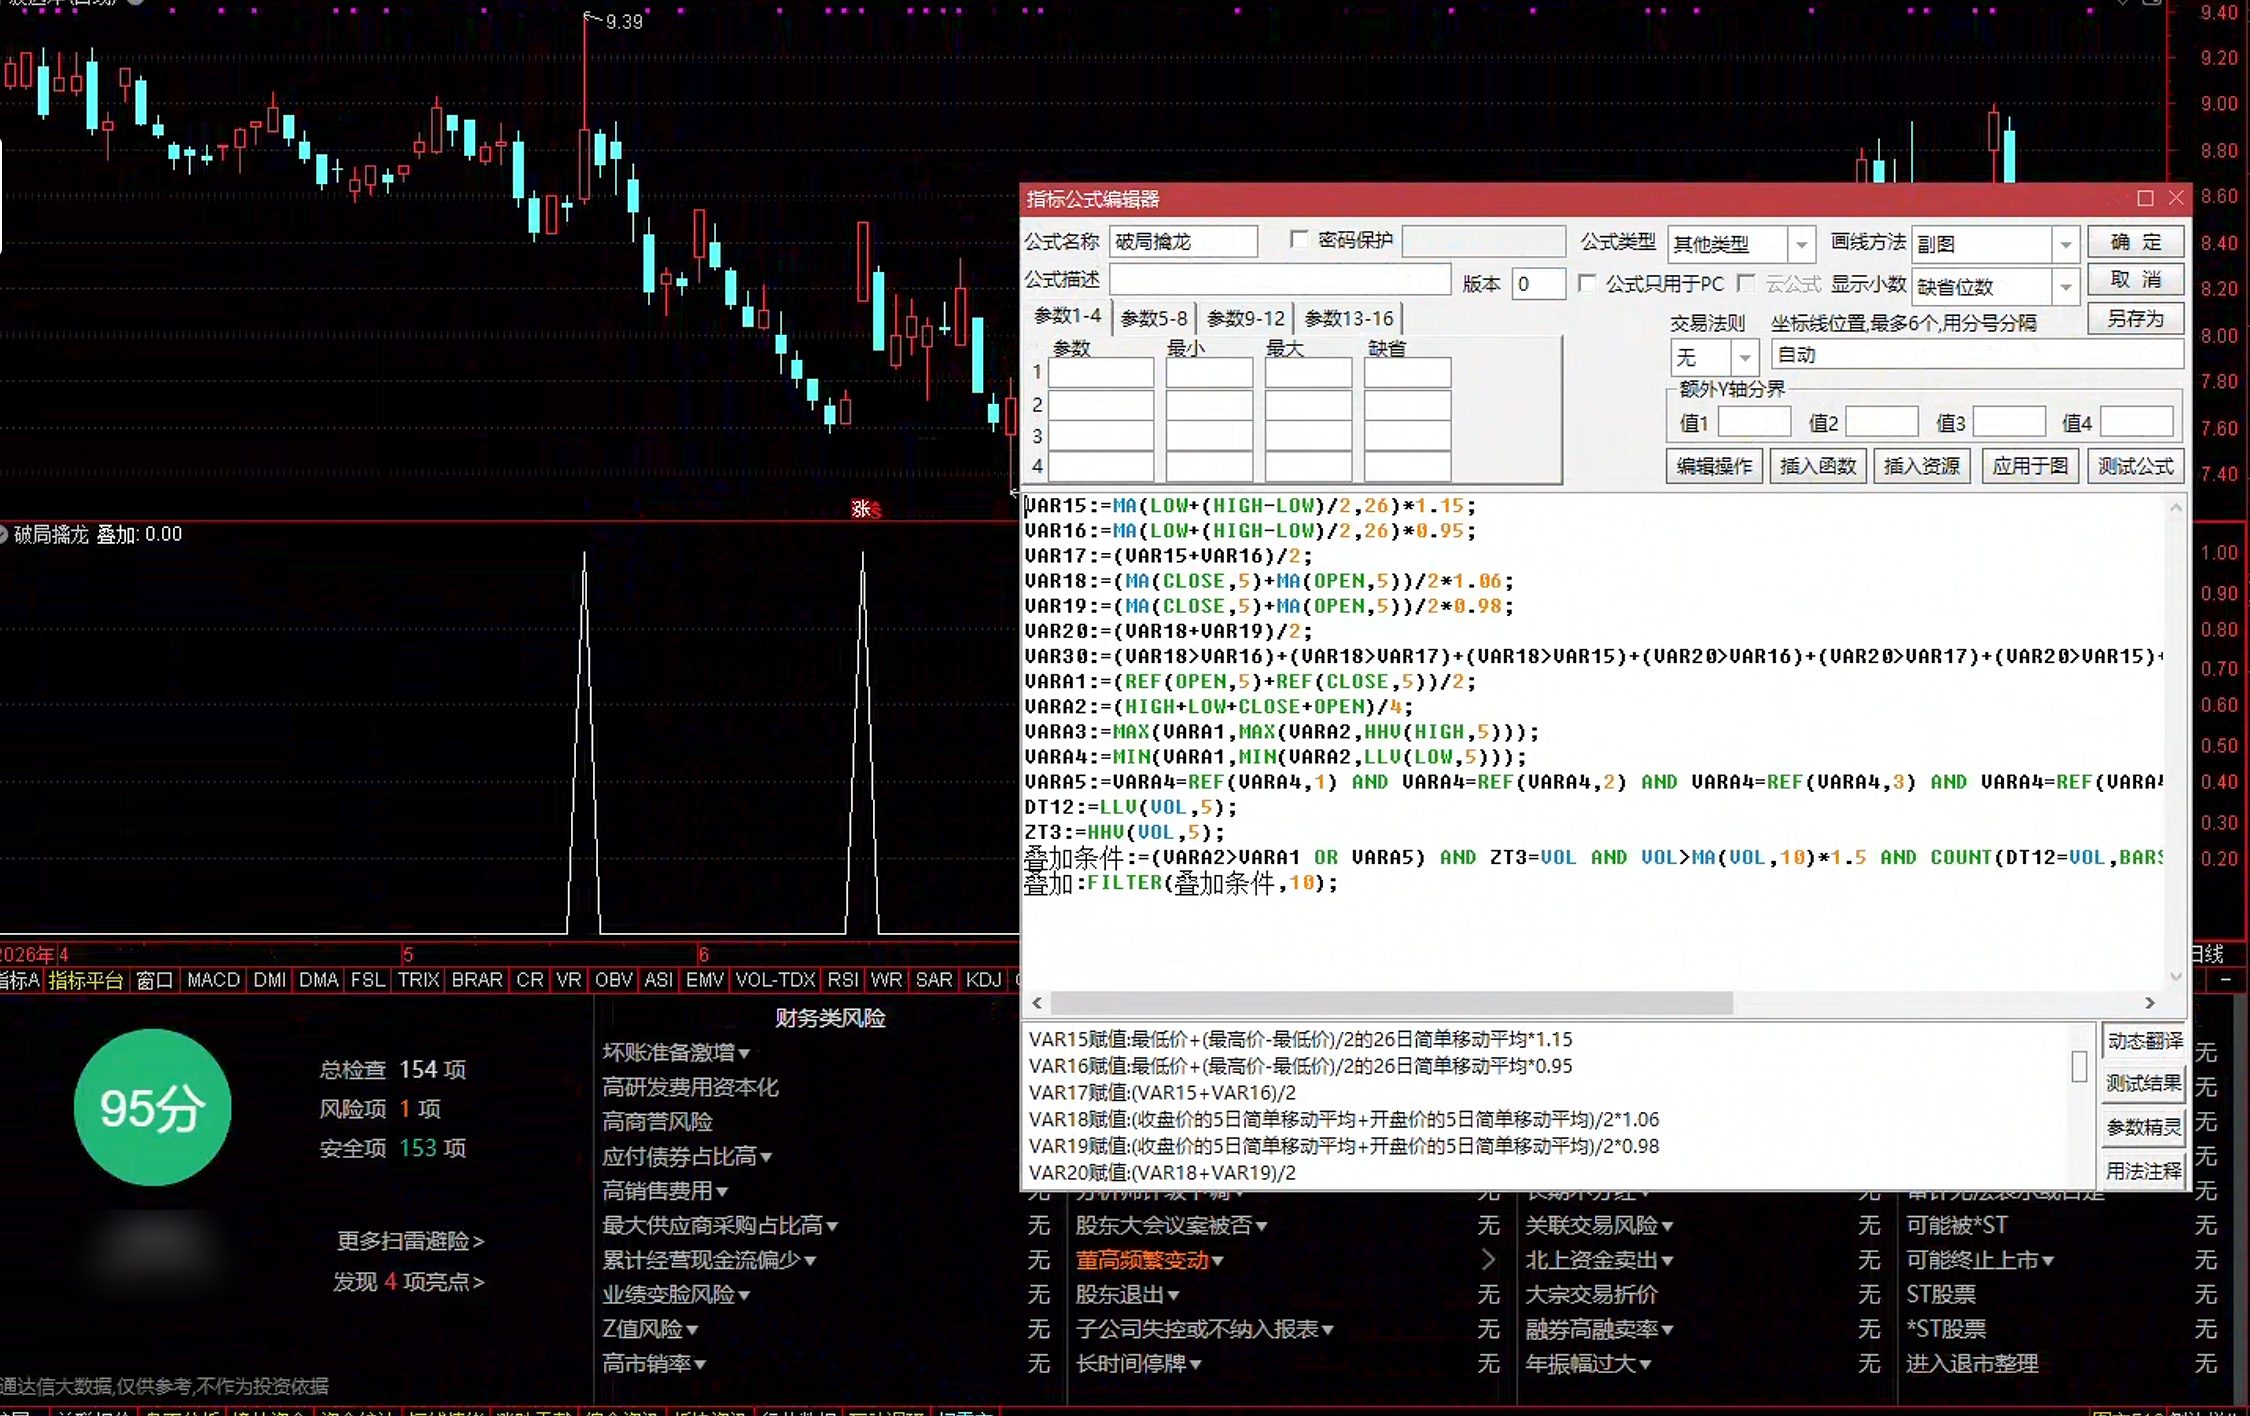Open 更多扫雷避险 link
This screenshot has width=2250, height=1416.
pyautogui.click(x=410, y=1241)
